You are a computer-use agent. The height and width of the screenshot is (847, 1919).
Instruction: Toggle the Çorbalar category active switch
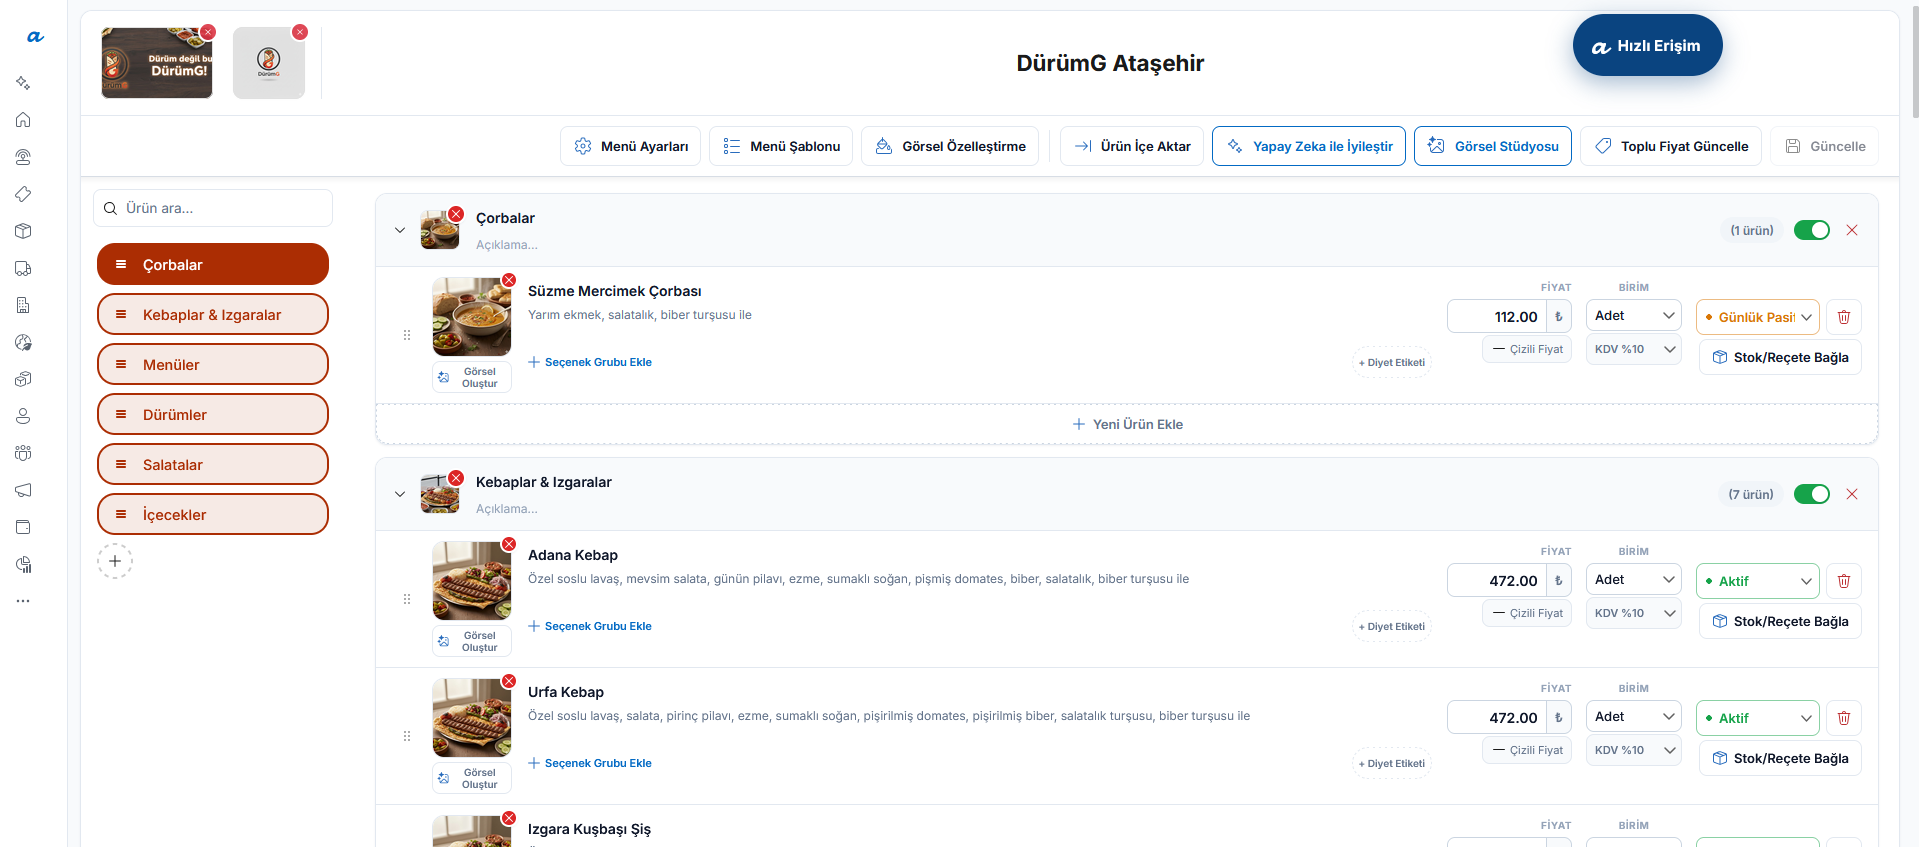click(x=1812, y=230)
